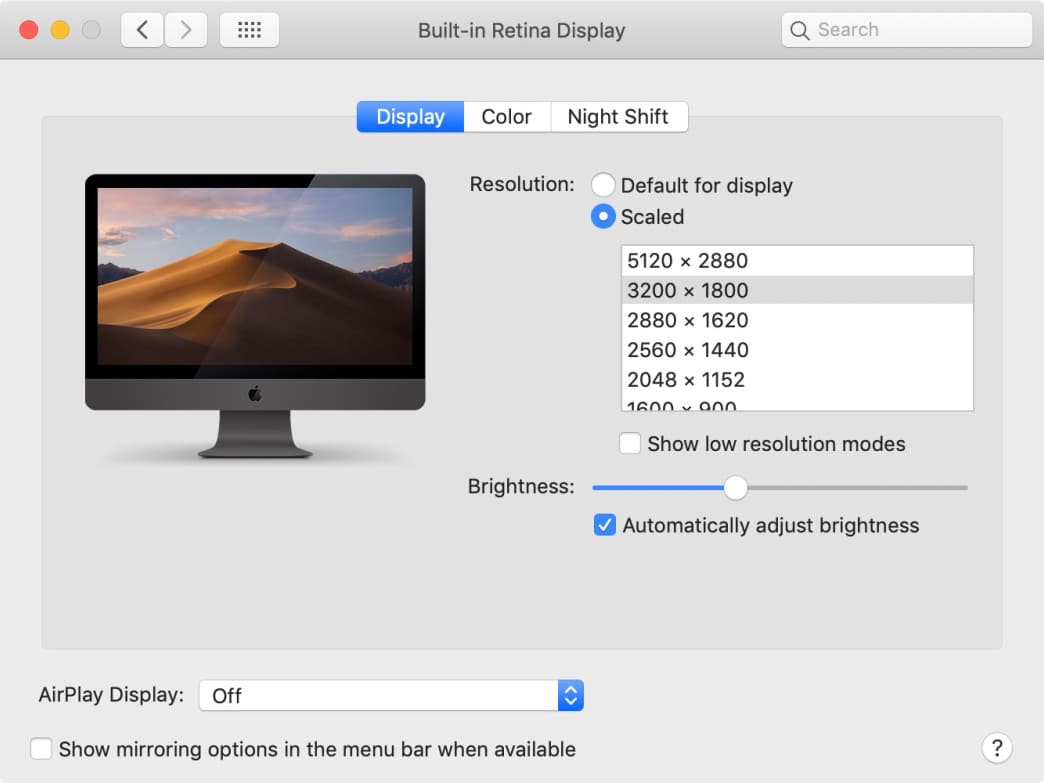Viewport: 1044px width, 783px height.
Task: Select the Default for display option
Action: tap(602, 185)
